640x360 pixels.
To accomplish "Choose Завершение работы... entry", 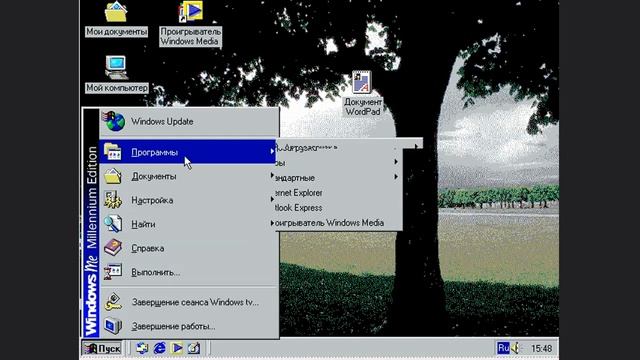I will pyautogui.click(x=189, y=326).
